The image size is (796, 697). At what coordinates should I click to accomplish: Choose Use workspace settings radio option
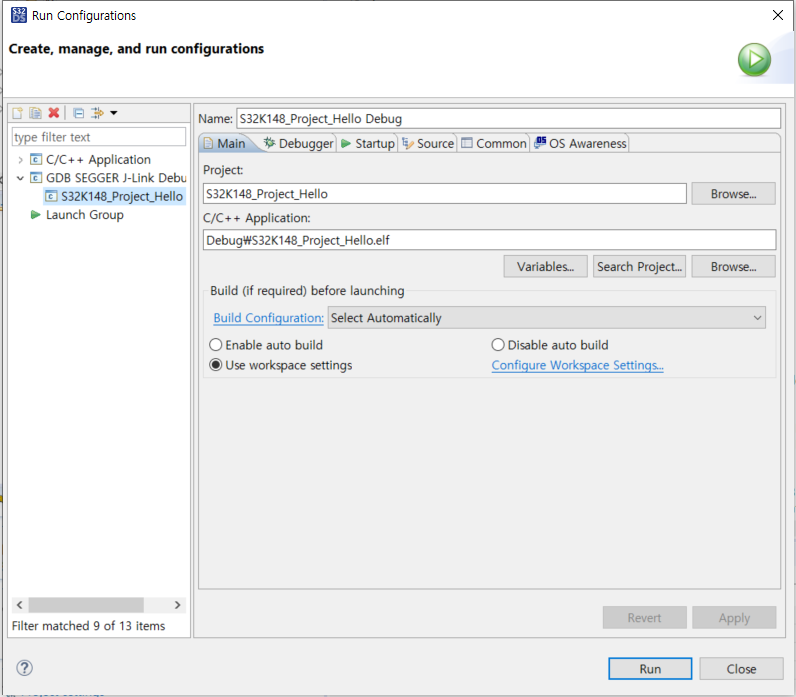coord(216,365)
